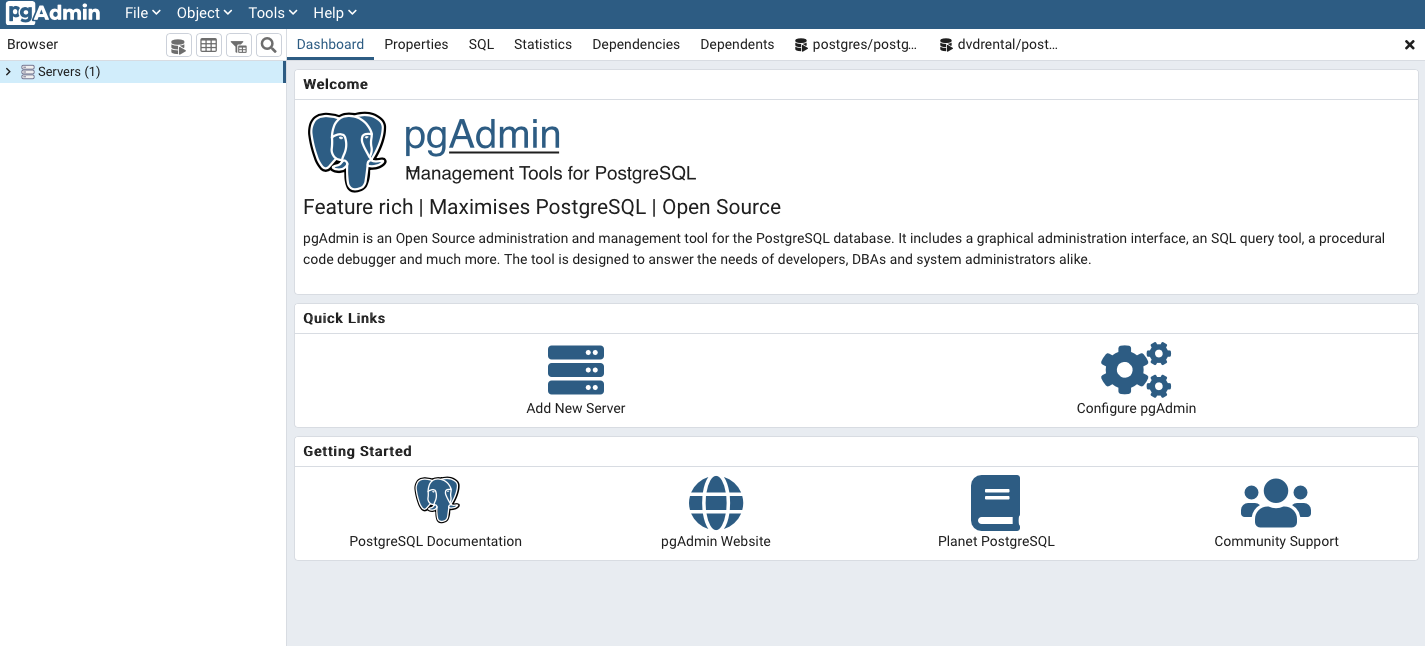This screenshot has width=1425, height=646.
Task: Click the PostgreSQL Documentation elephant icon
Action: pyautogui.click(x=437, y=499)
